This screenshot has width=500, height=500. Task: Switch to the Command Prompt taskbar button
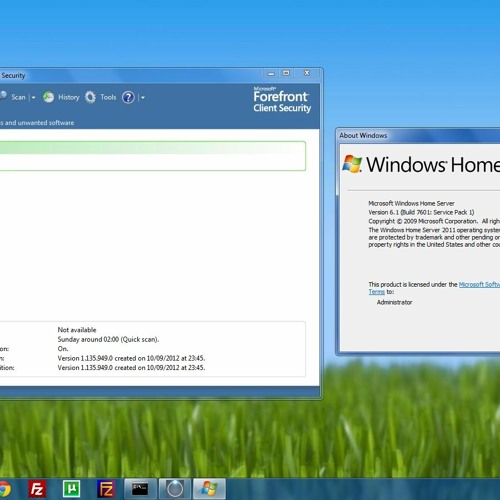coord(140,489)
